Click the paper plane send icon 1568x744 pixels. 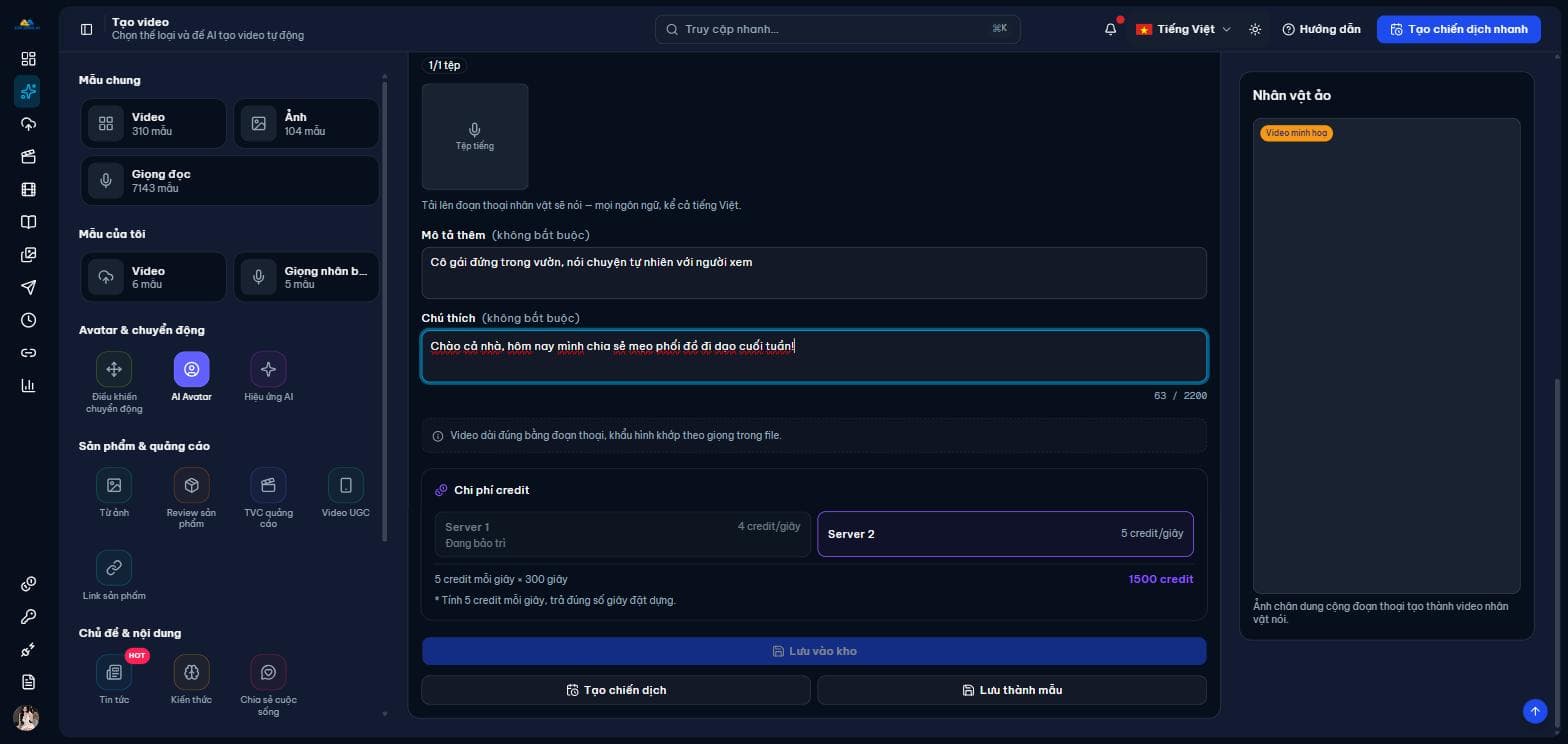[x=28, y=287]
